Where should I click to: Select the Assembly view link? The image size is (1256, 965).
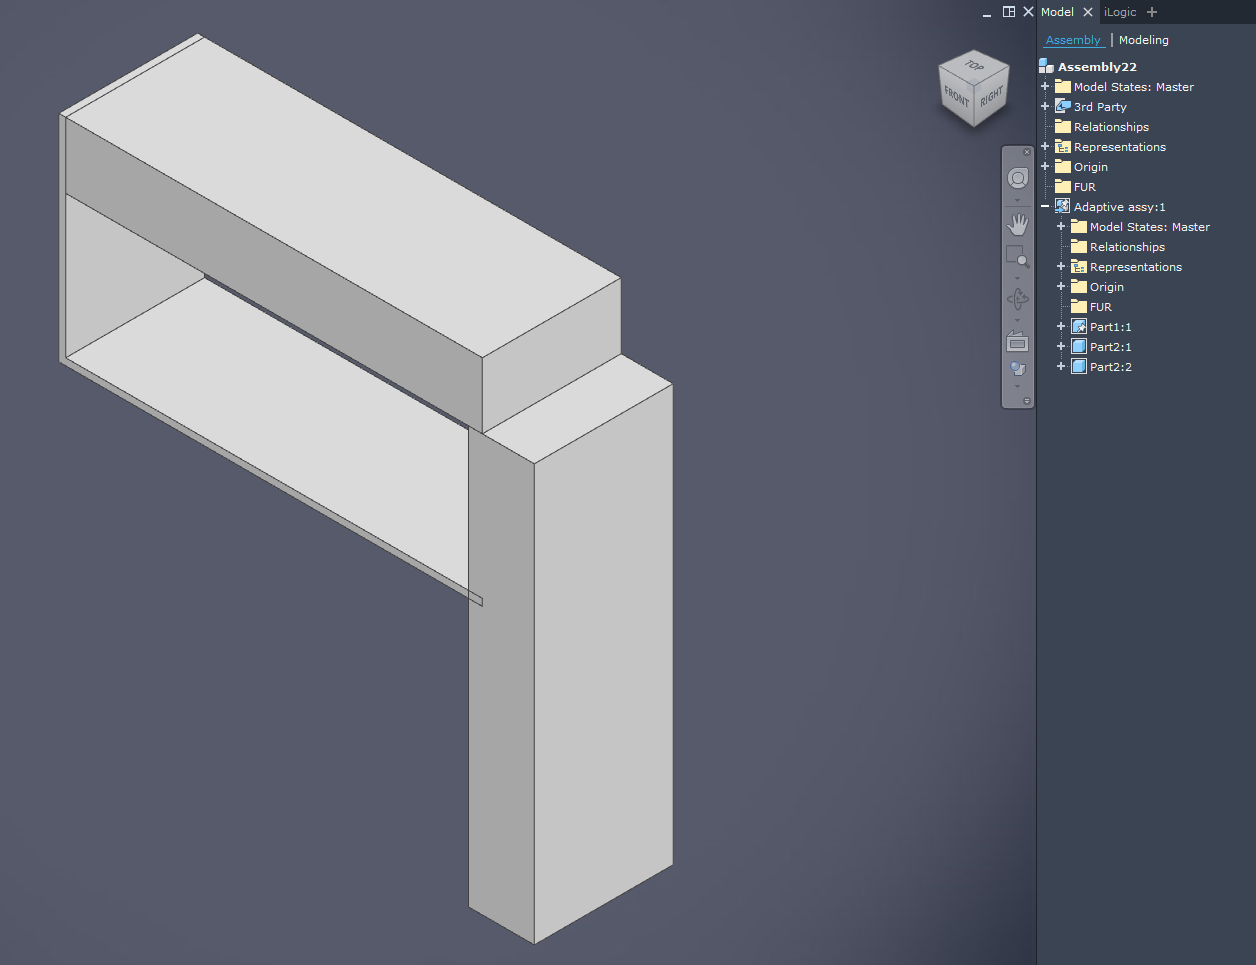(x=1073, y=40)
